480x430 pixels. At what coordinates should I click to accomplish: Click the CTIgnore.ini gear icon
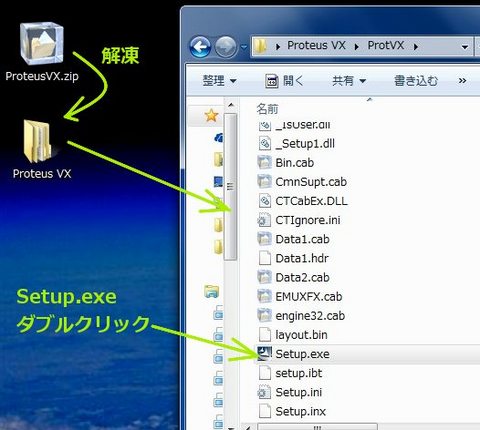click(264, 220)
